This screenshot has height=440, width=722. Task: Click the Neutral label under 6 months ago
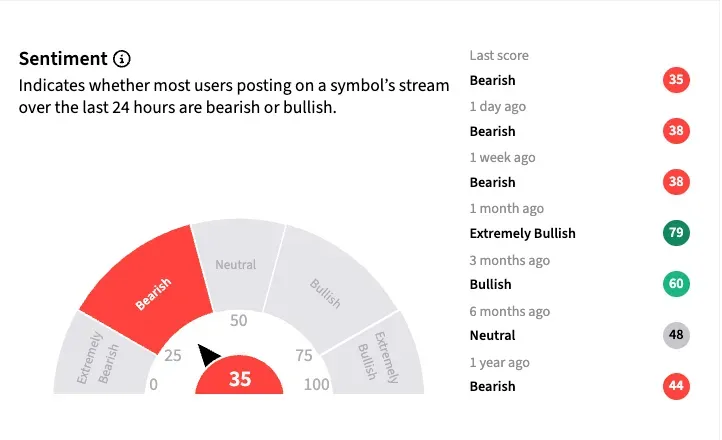pos(492,335)
